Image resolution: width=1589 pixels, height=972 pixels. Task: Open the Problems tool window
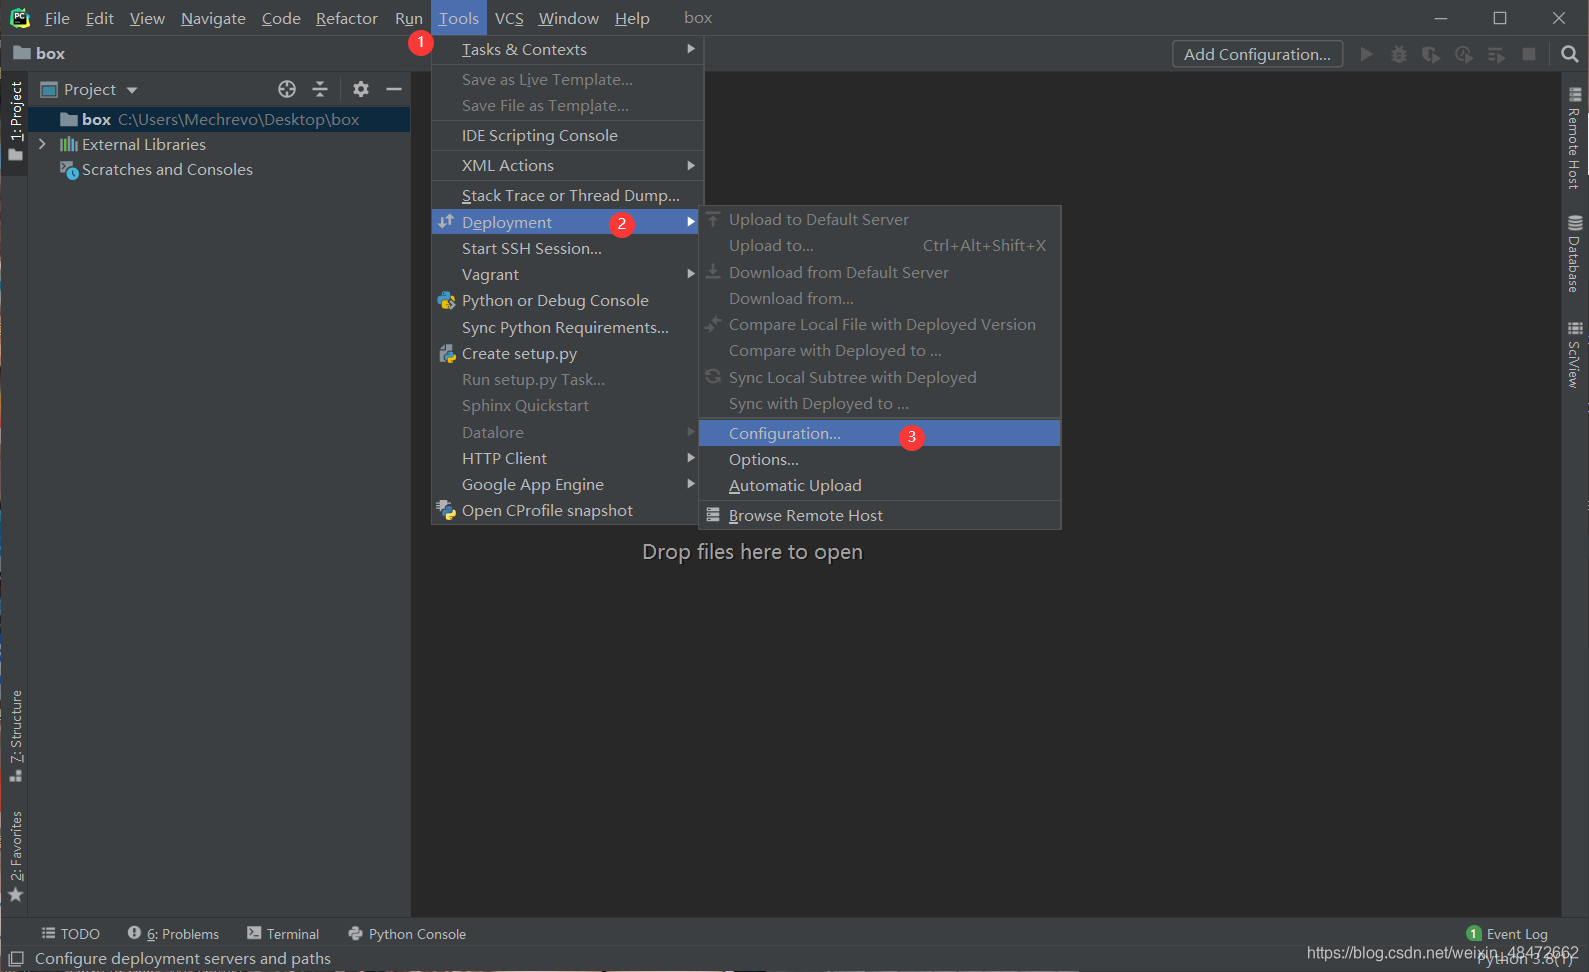[x=173, y=934]
